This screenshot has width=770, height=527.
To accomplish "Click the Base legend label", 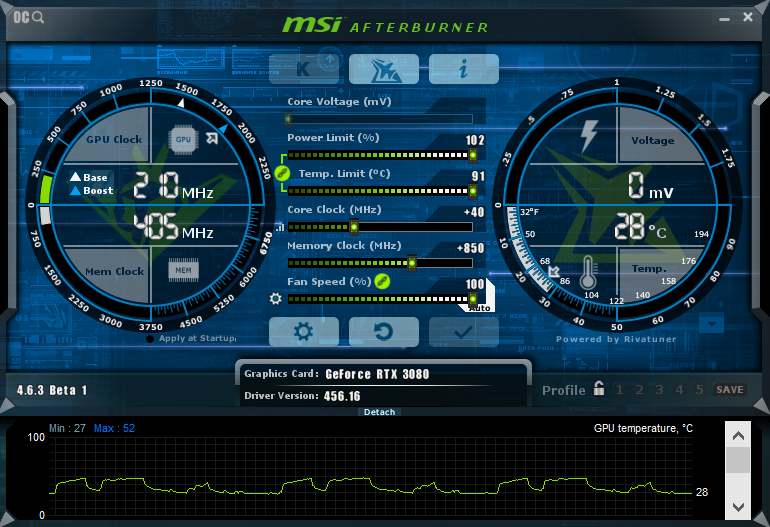I will (x=89, y=177).
